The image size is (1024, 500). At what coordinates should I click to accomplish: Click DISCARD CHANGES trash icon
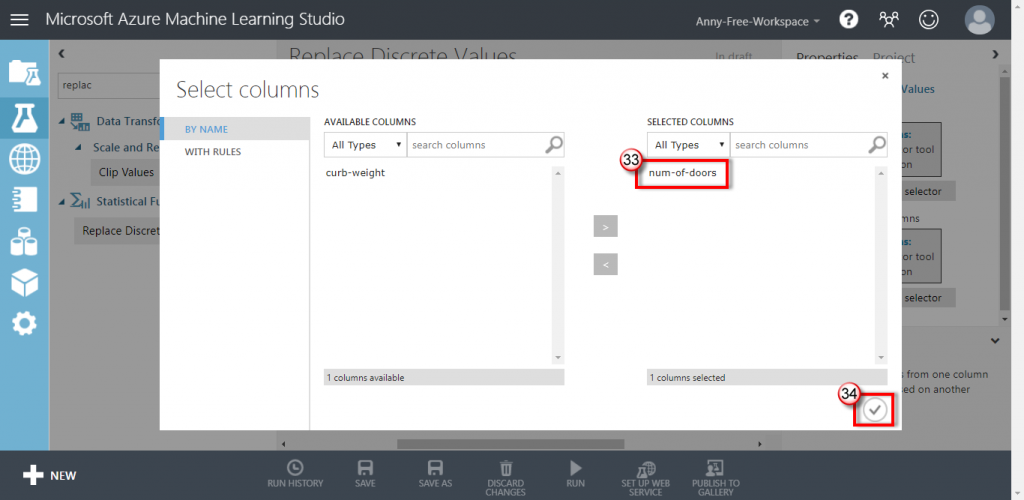tap(505, 478)
